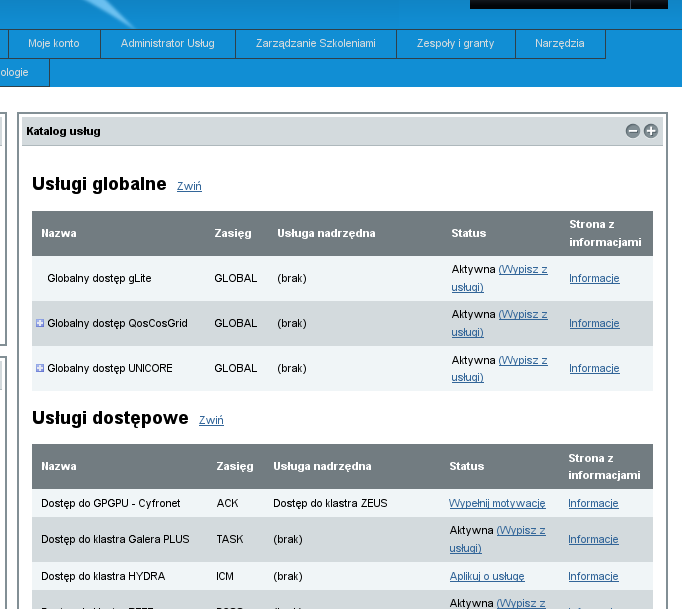This screenshot has width=682, height=609.
Task: Open the Narzędzia tab
Action: (x=560, y=44)
